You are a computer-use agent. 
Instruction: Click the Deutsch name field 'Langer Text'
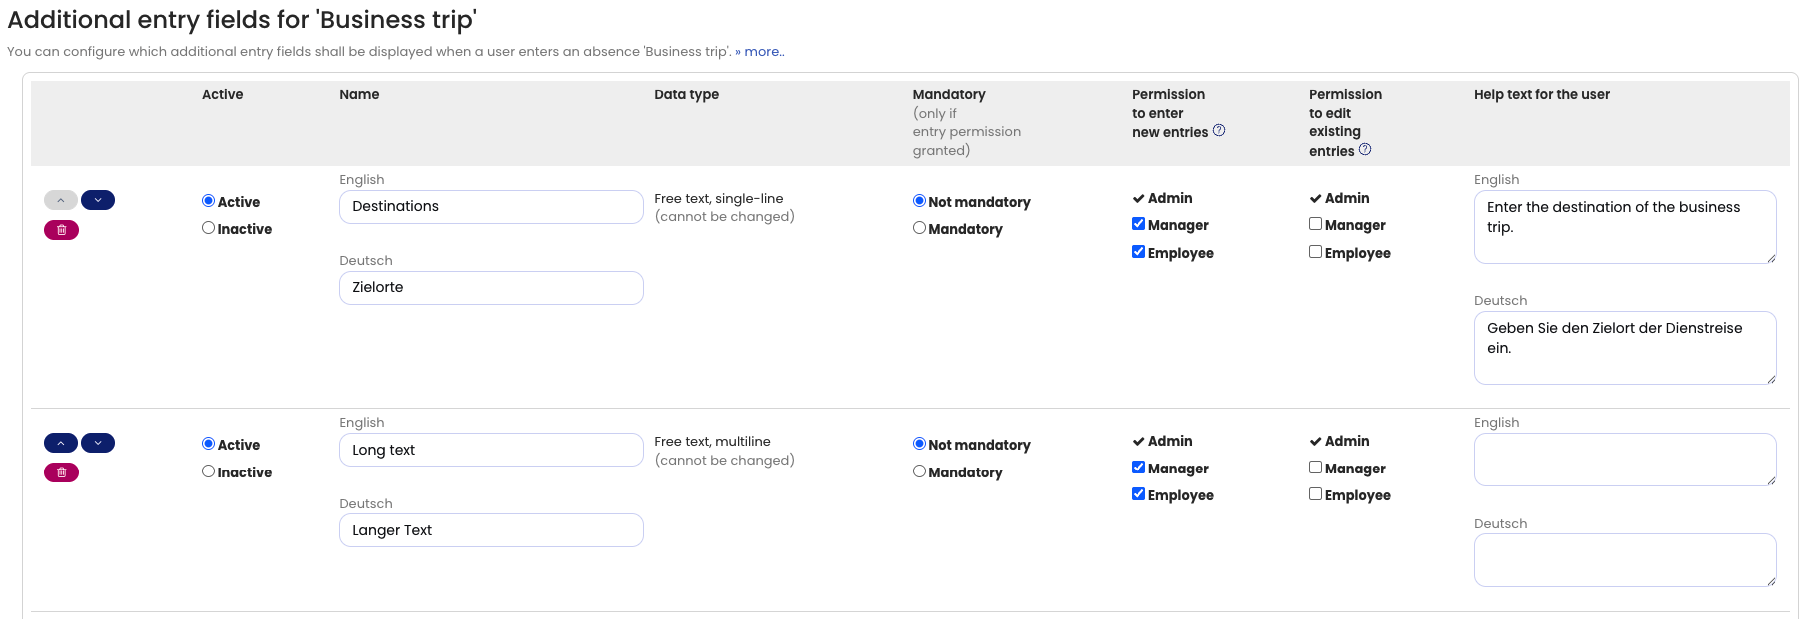tap(491, 530)
